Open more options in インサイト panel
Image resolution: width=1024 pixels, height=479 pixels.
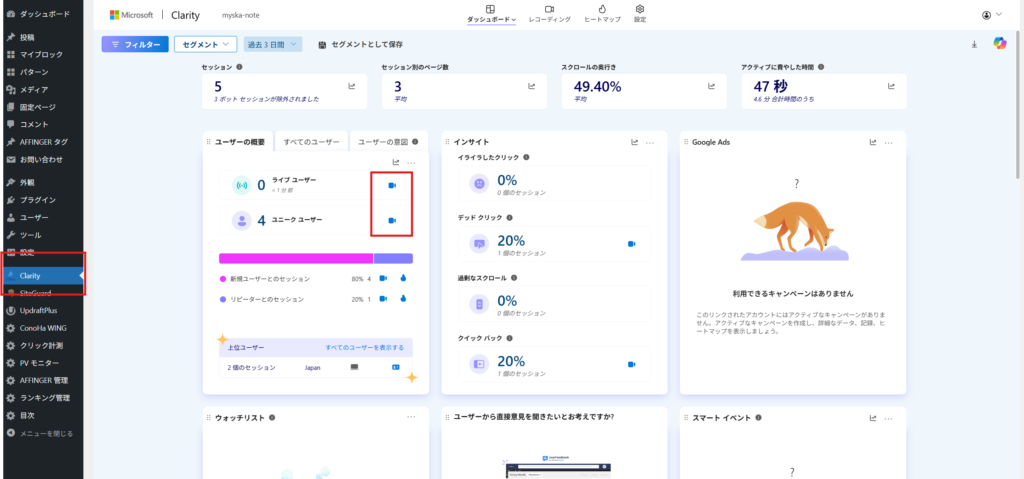[x=650, y=142]
